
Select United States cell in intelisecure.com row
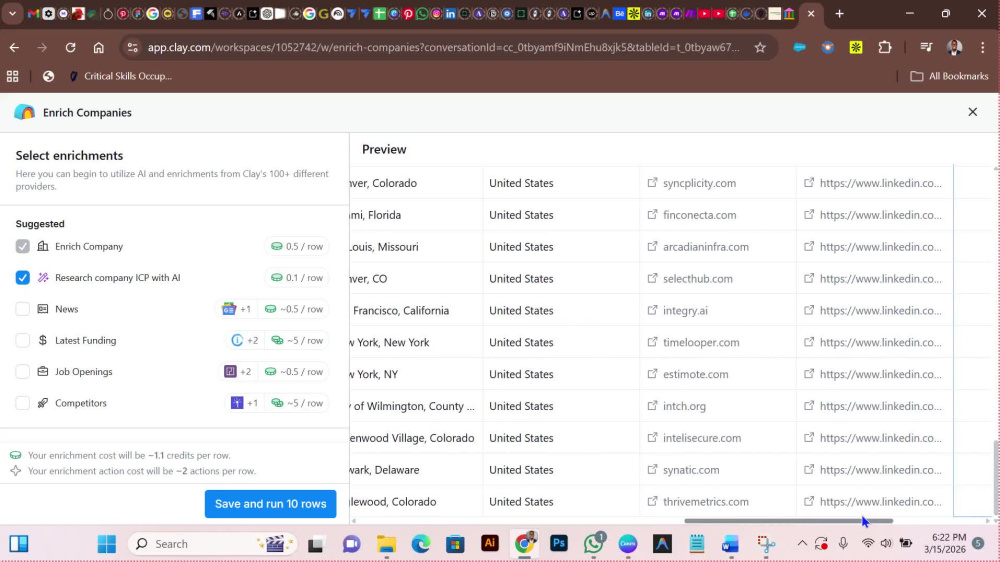click(561, 438)
